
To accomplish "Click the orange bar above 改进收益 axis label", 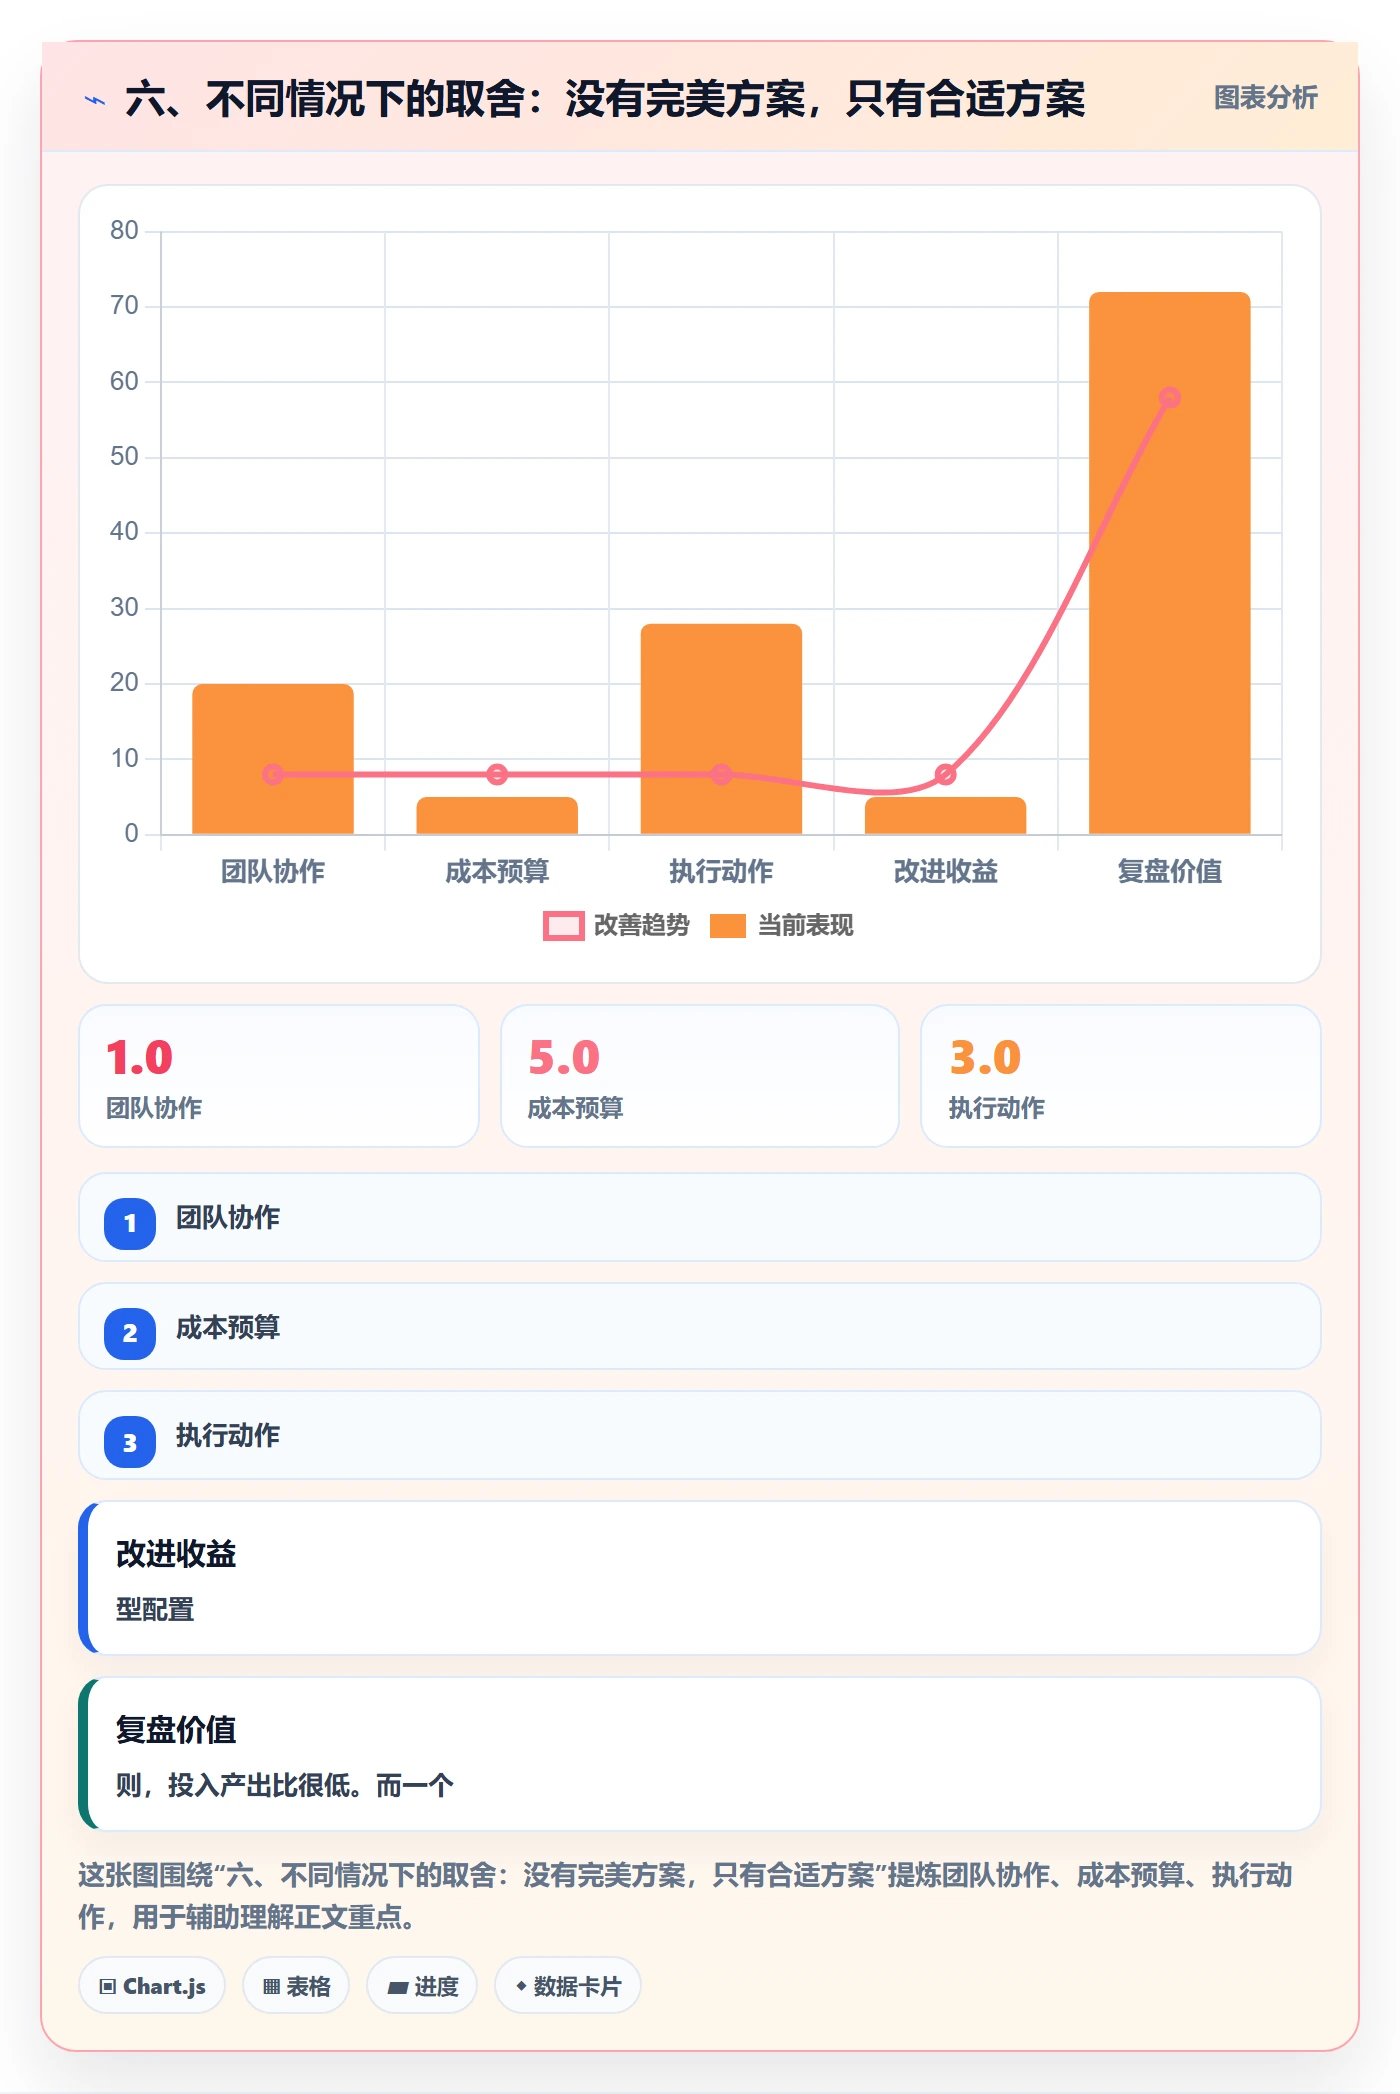I will click(x=945, y=815).
